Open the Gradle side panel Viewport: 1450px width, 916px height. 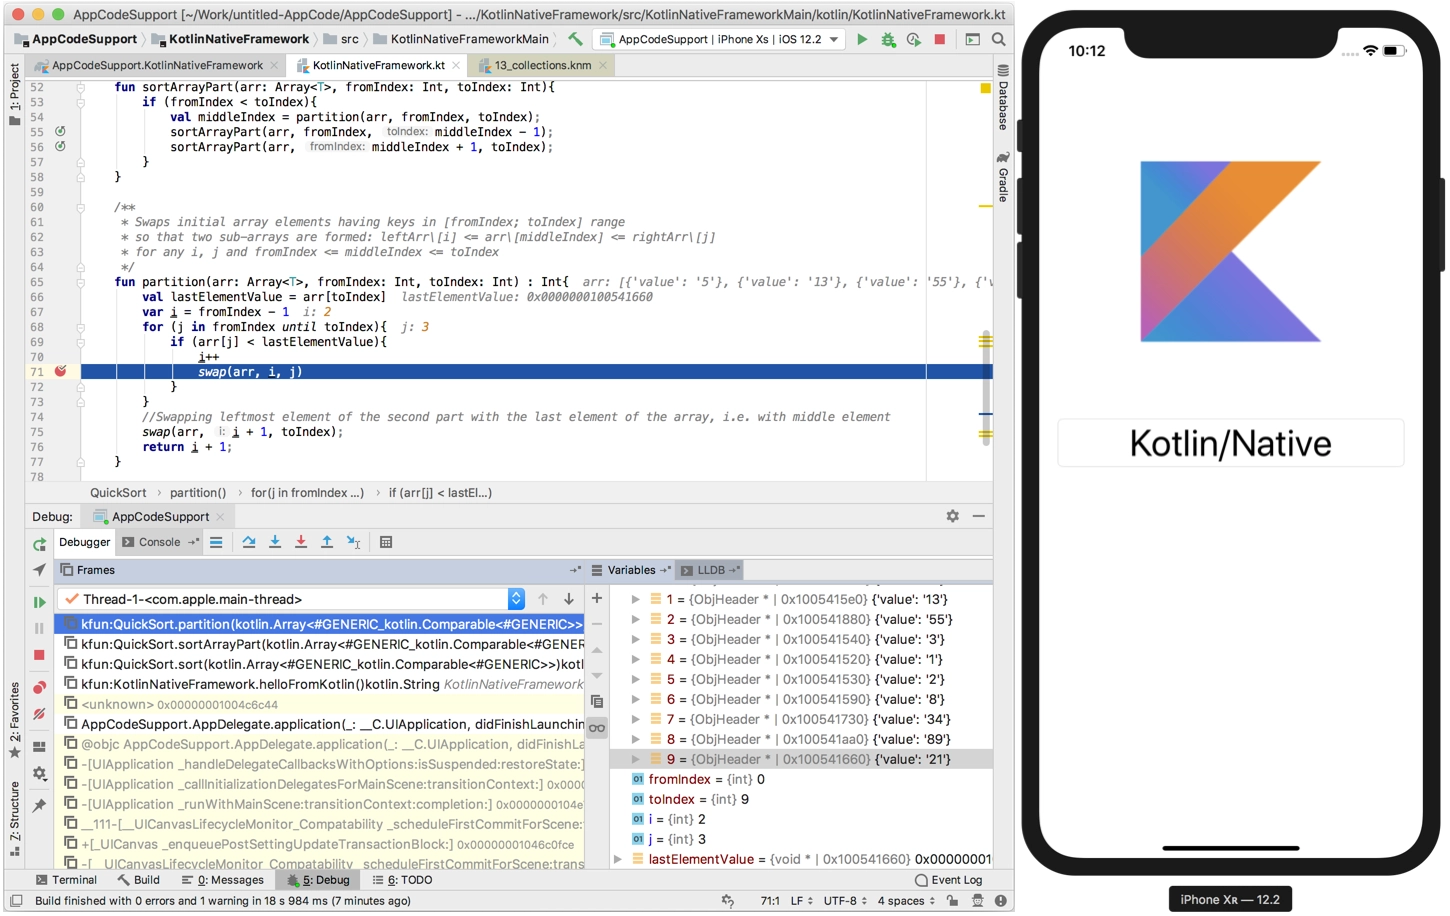click(x=1002, y=177)
